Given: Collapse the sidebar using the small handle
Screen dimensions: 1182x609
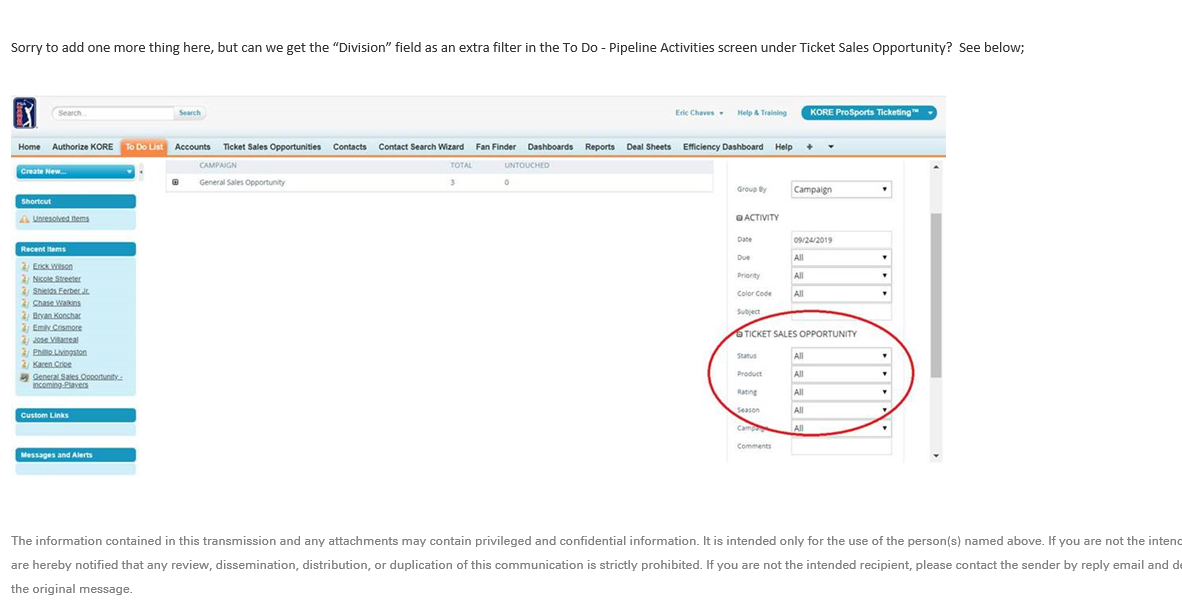Looking at the screenshot, I should click(141, 172).
